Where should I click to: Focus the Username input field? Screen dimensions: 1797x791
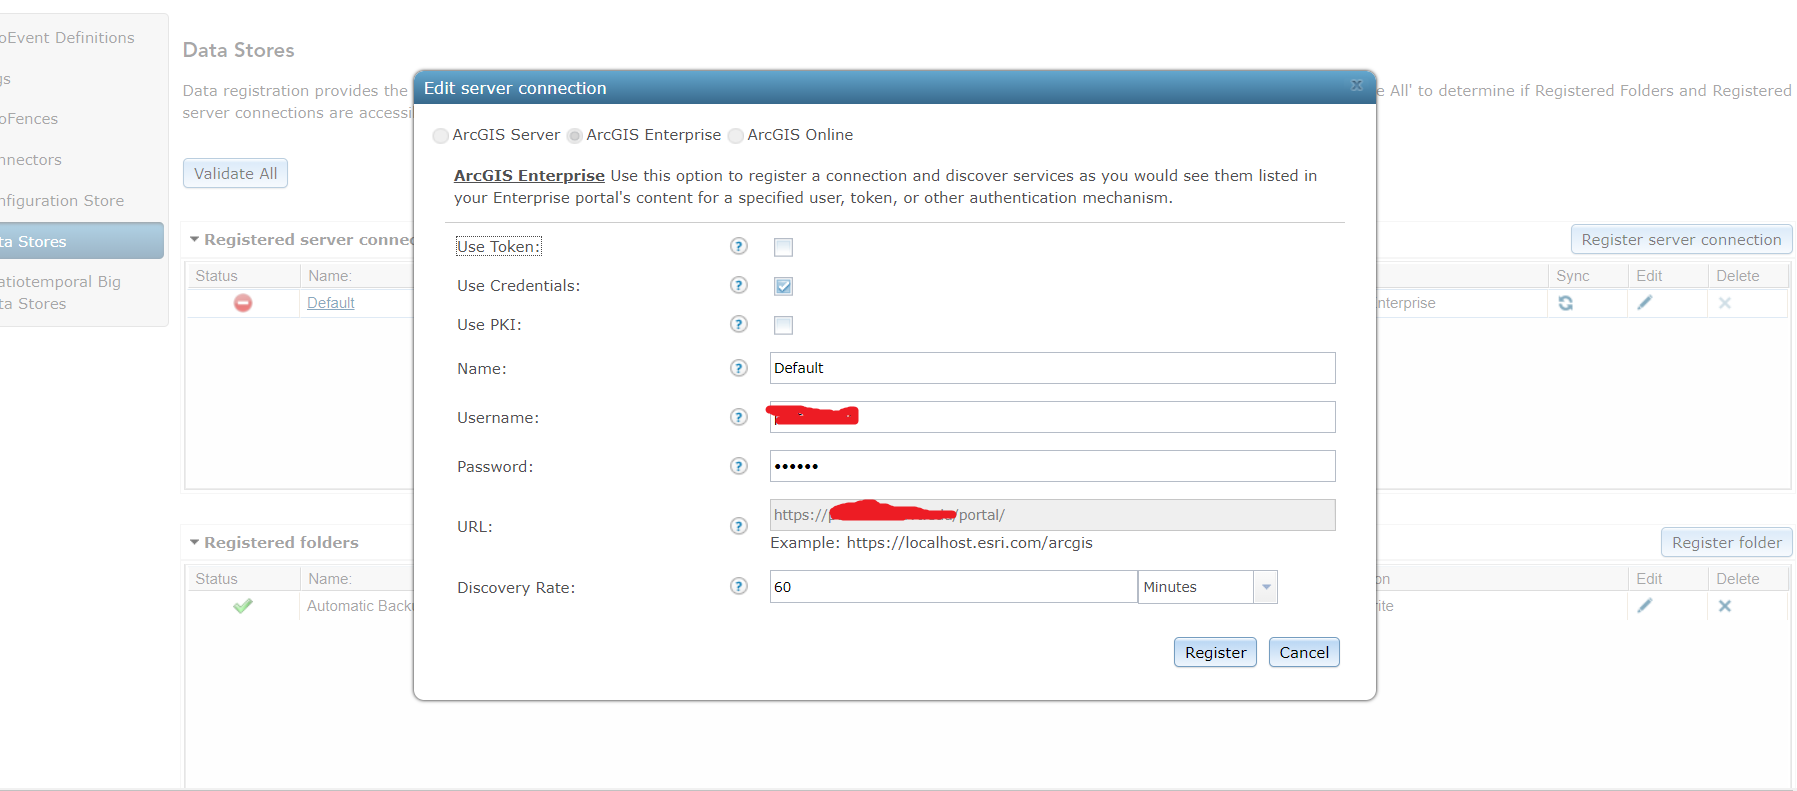click(x=1052, y=417)
